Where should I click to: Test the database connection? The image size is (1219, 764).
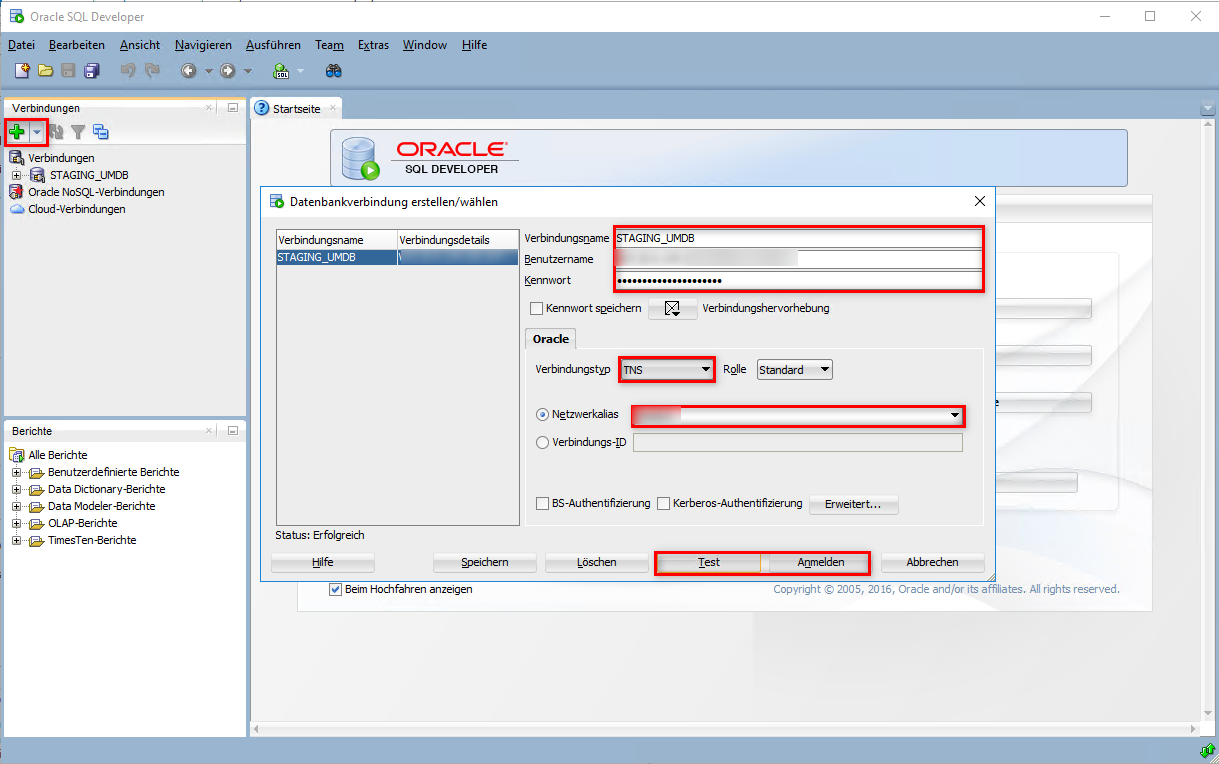point(707,562)
